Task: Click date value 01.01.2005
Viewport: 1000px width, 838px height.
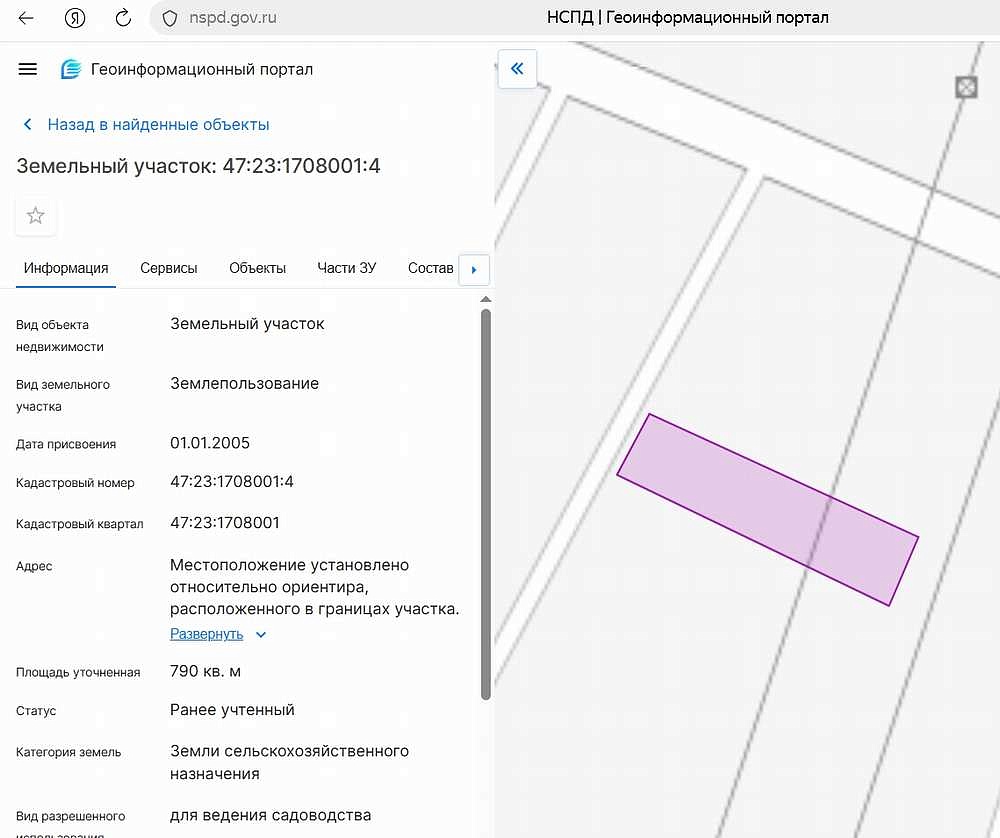Action: [210, 443]
